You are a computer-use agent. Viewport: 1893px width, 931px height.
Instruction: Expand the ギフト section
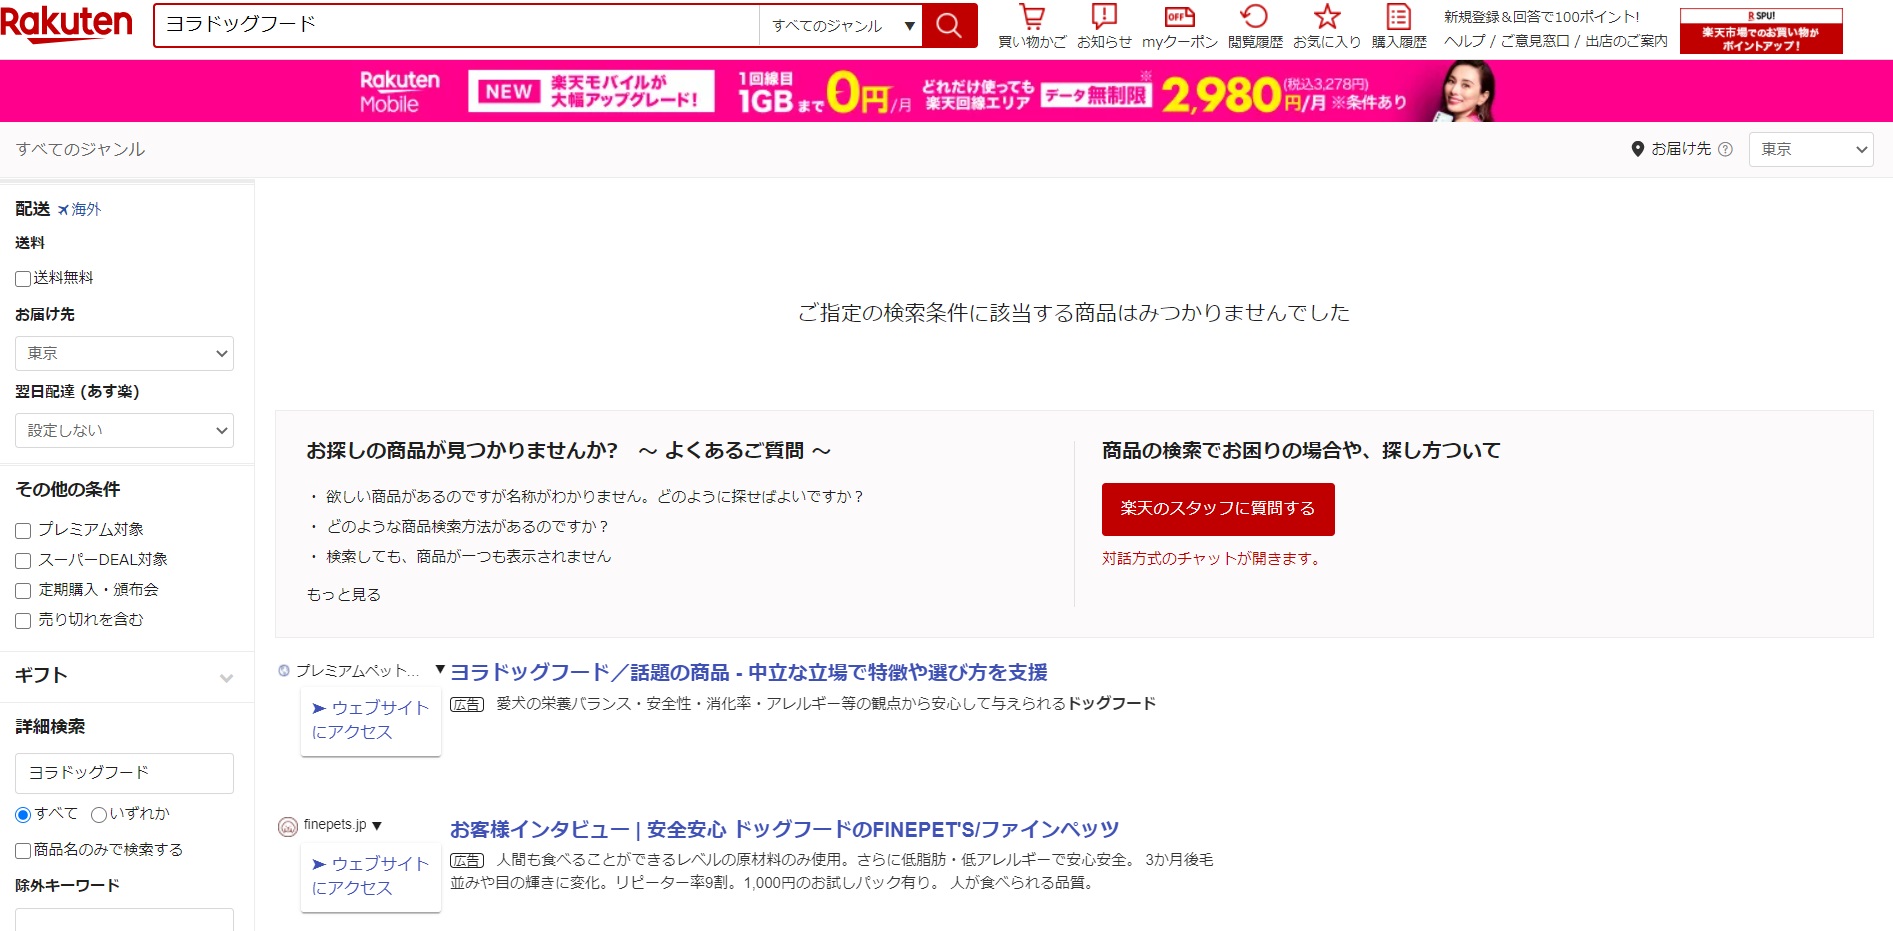coord(126,676)
